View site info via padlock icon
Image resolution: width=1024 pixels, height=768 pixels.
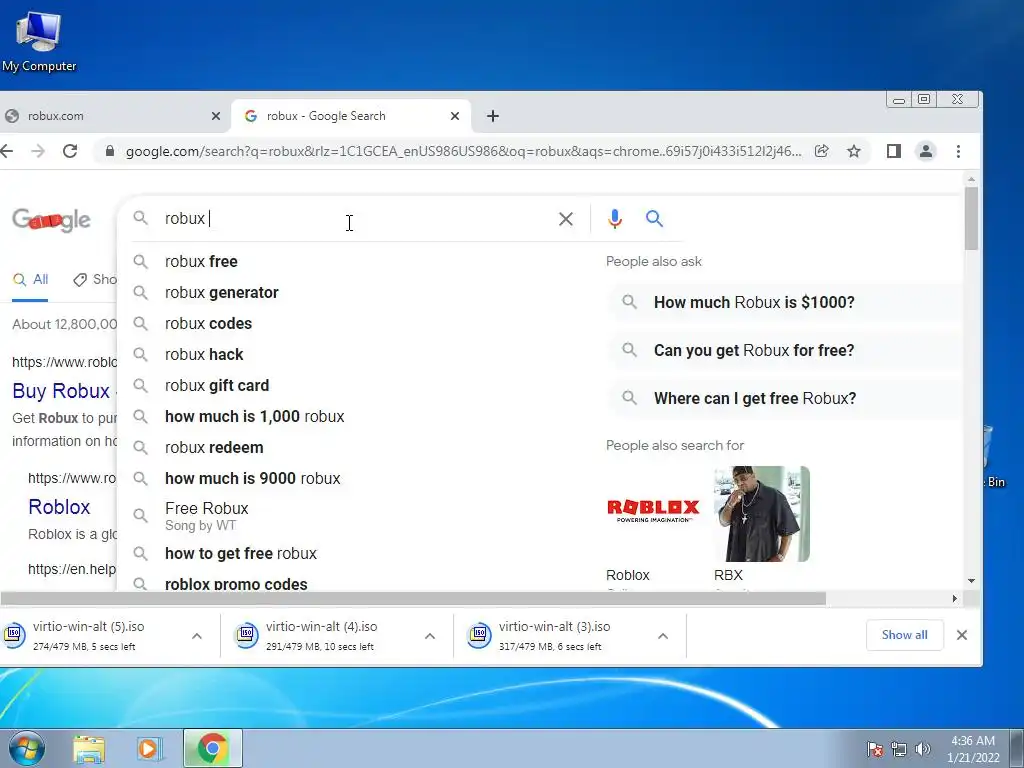(110, 152)
